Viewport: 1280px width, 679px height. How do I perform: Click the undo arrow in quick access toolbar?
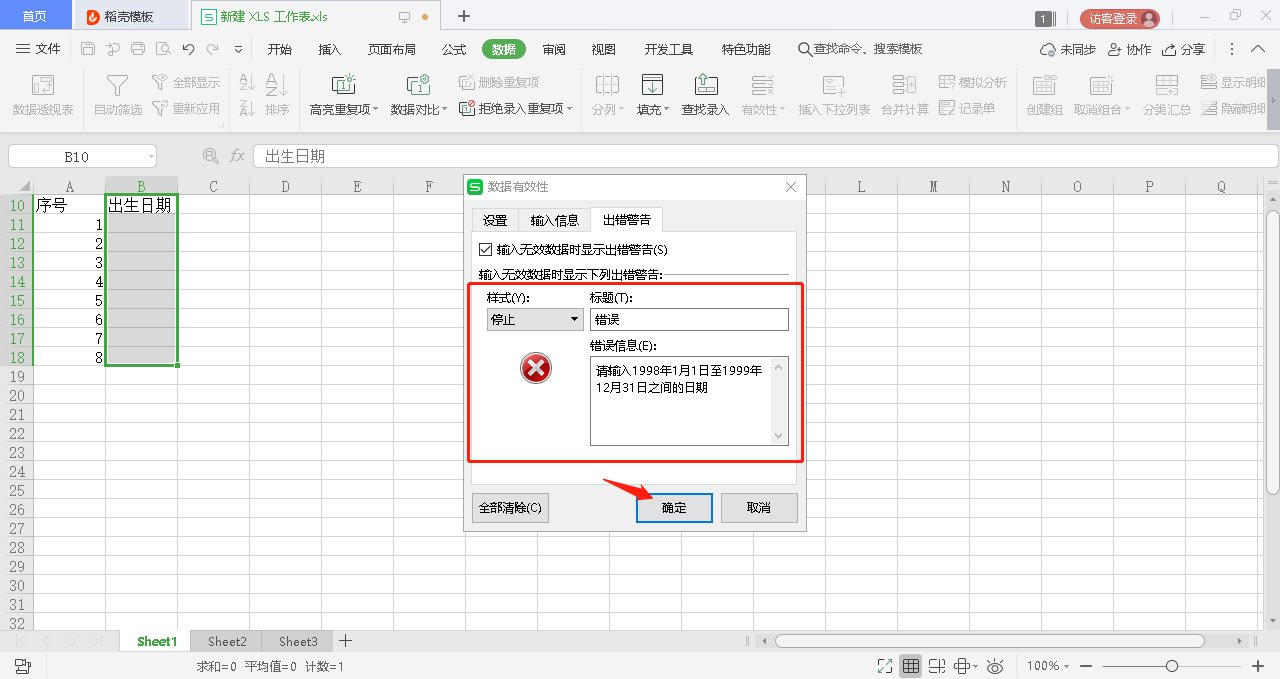pos(188,49)
